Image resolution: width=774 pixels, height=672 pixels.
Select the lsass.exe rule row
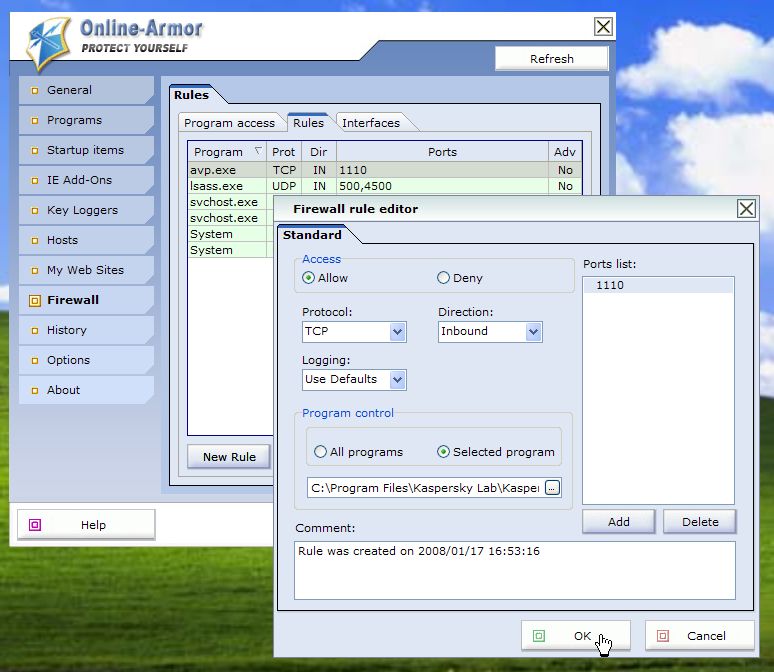(385, 186)
